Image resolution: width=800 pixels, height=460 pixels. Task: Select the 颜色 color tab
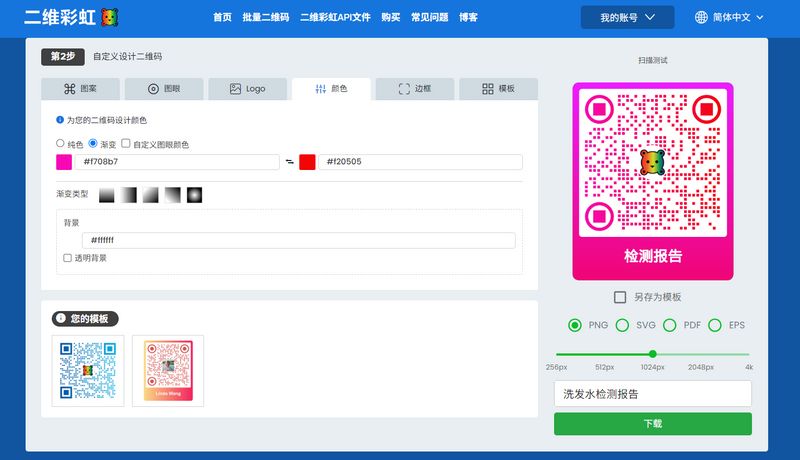point(331,89)
